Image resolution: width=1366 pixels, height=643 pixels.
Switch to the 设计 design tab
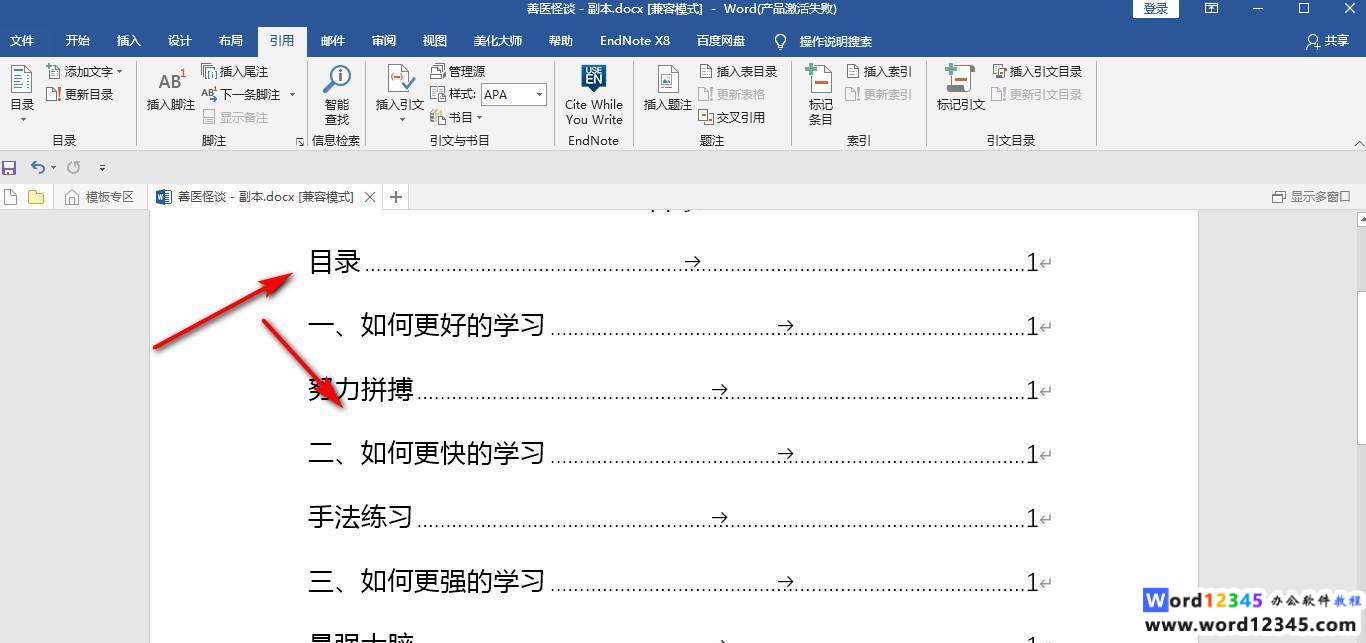pos(179,41)
